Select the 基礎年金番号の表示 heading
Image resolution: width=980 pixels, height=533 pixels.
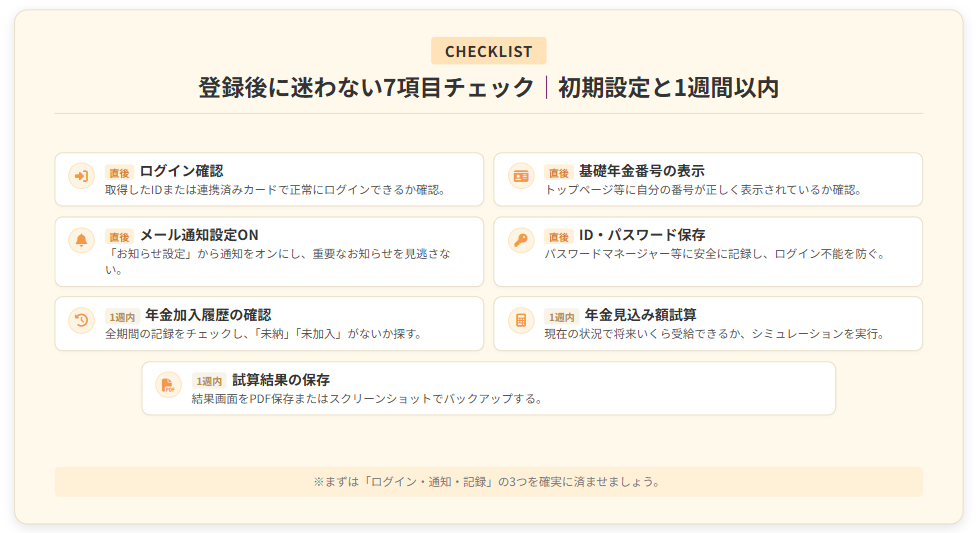point(641,171)
